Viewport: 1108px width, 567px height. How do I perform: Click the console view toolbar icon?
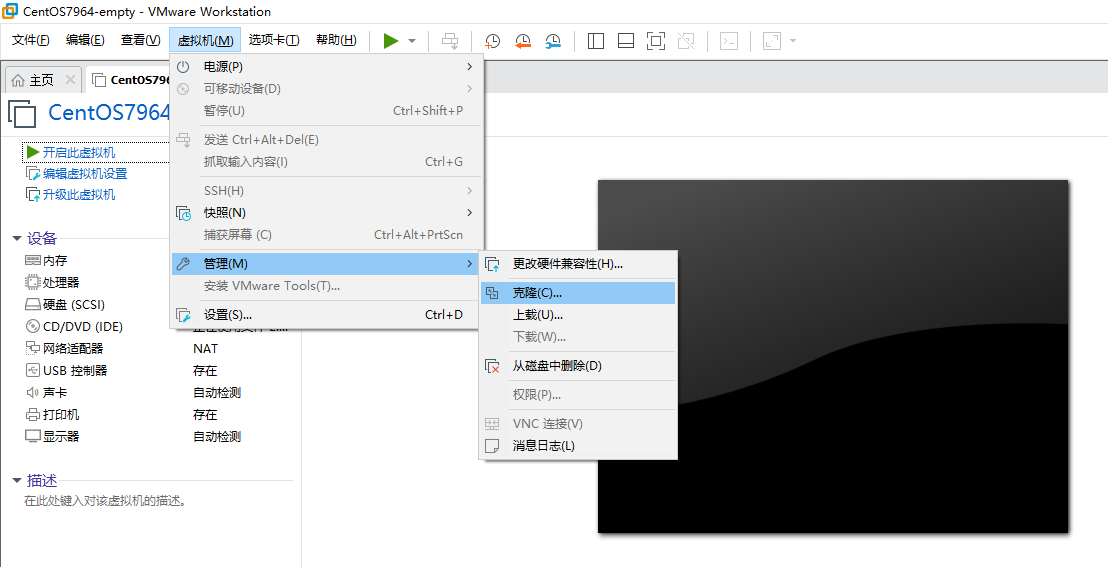(x=729, y=41)
